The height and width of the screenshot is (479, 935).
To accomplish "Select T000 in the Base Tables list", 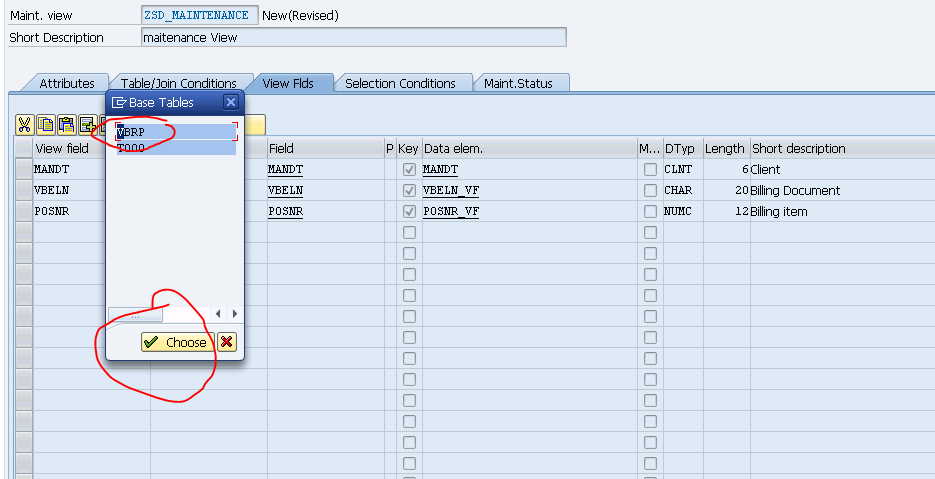I will tap(177, 148).
